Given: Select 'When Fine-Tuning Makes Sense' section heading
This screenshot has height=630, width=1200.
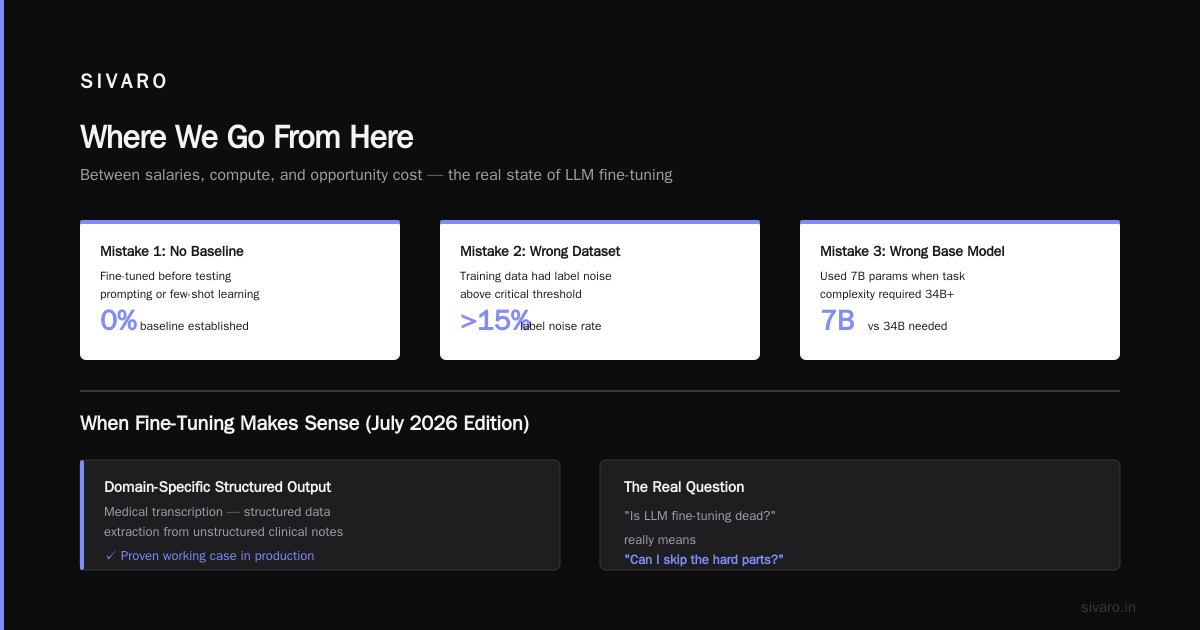Looking at the screenshot, I should pyautogui.click(x=304, y=423).
